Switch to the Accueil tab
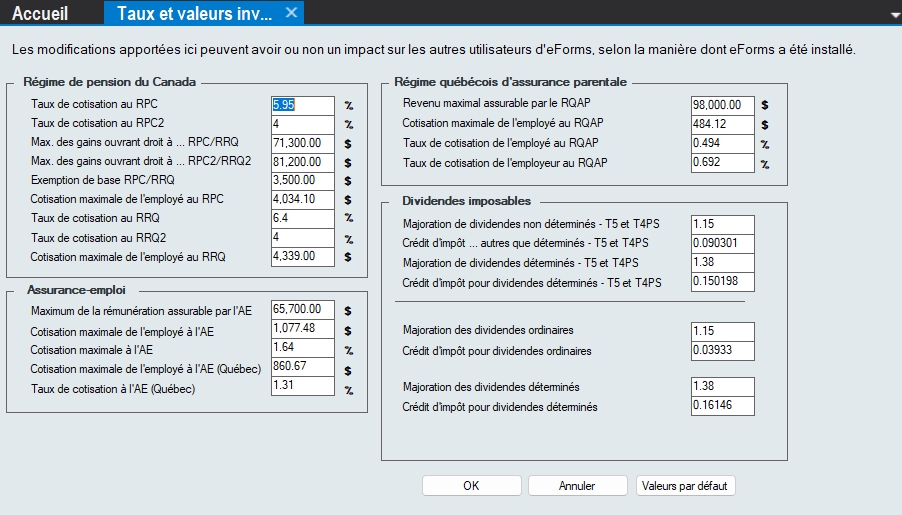 click(x=40, y=13)
